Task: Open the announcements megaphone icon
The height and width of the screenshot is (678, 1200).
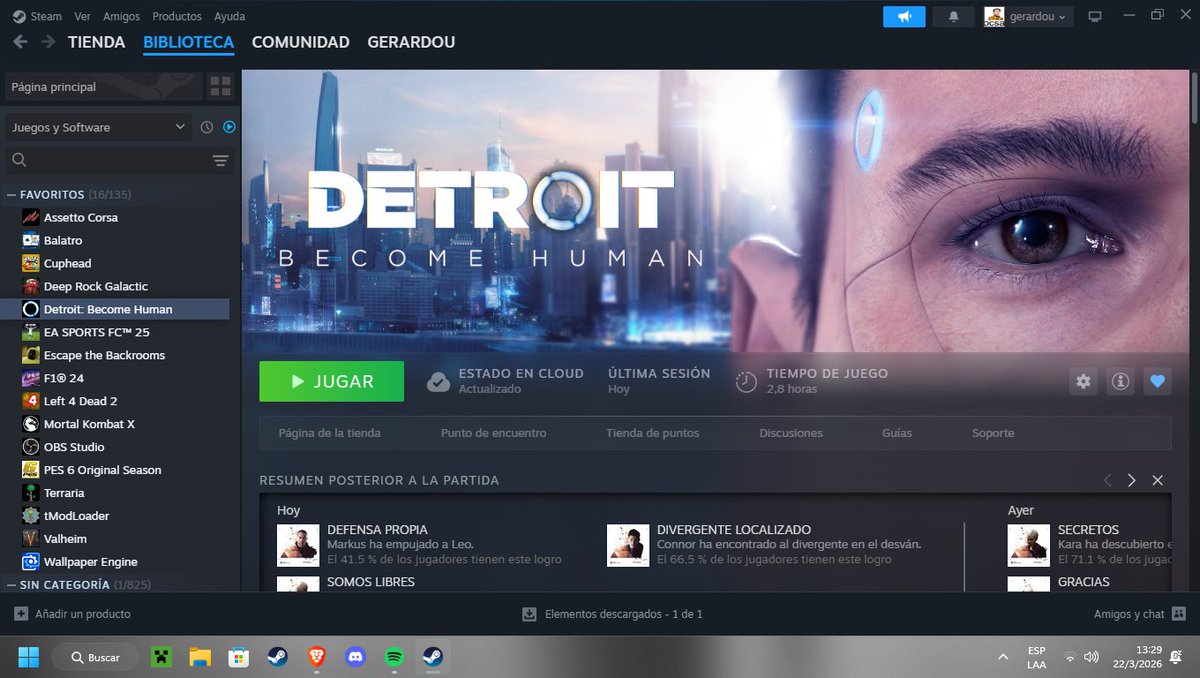Action: (x=904, y=16)
